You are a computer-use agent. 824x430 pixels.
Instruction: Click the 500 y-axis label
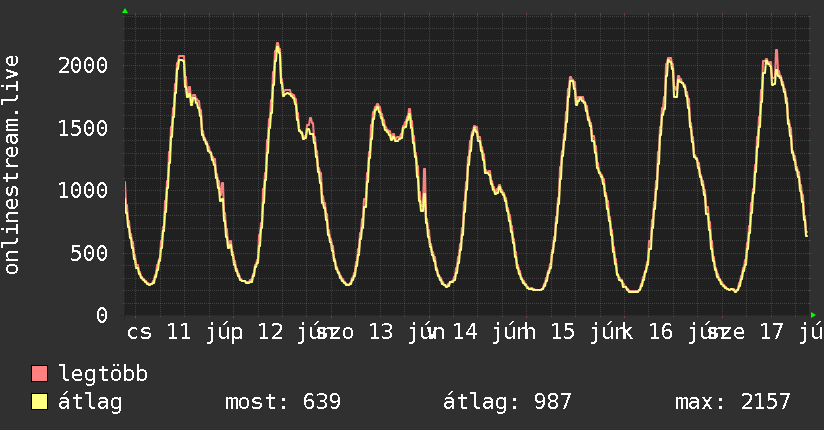[89, 253]
